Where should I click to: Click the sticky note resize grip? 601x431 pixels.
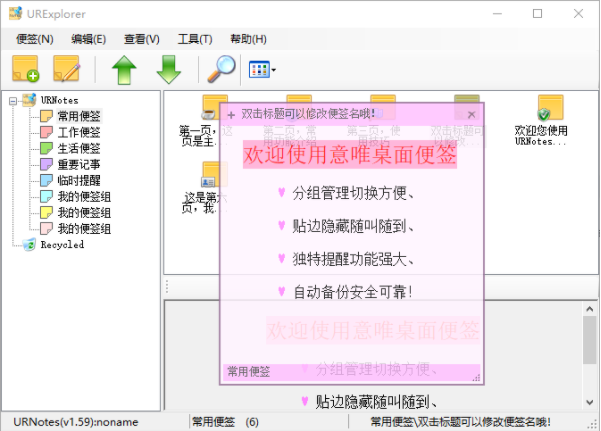coord(476,378)
